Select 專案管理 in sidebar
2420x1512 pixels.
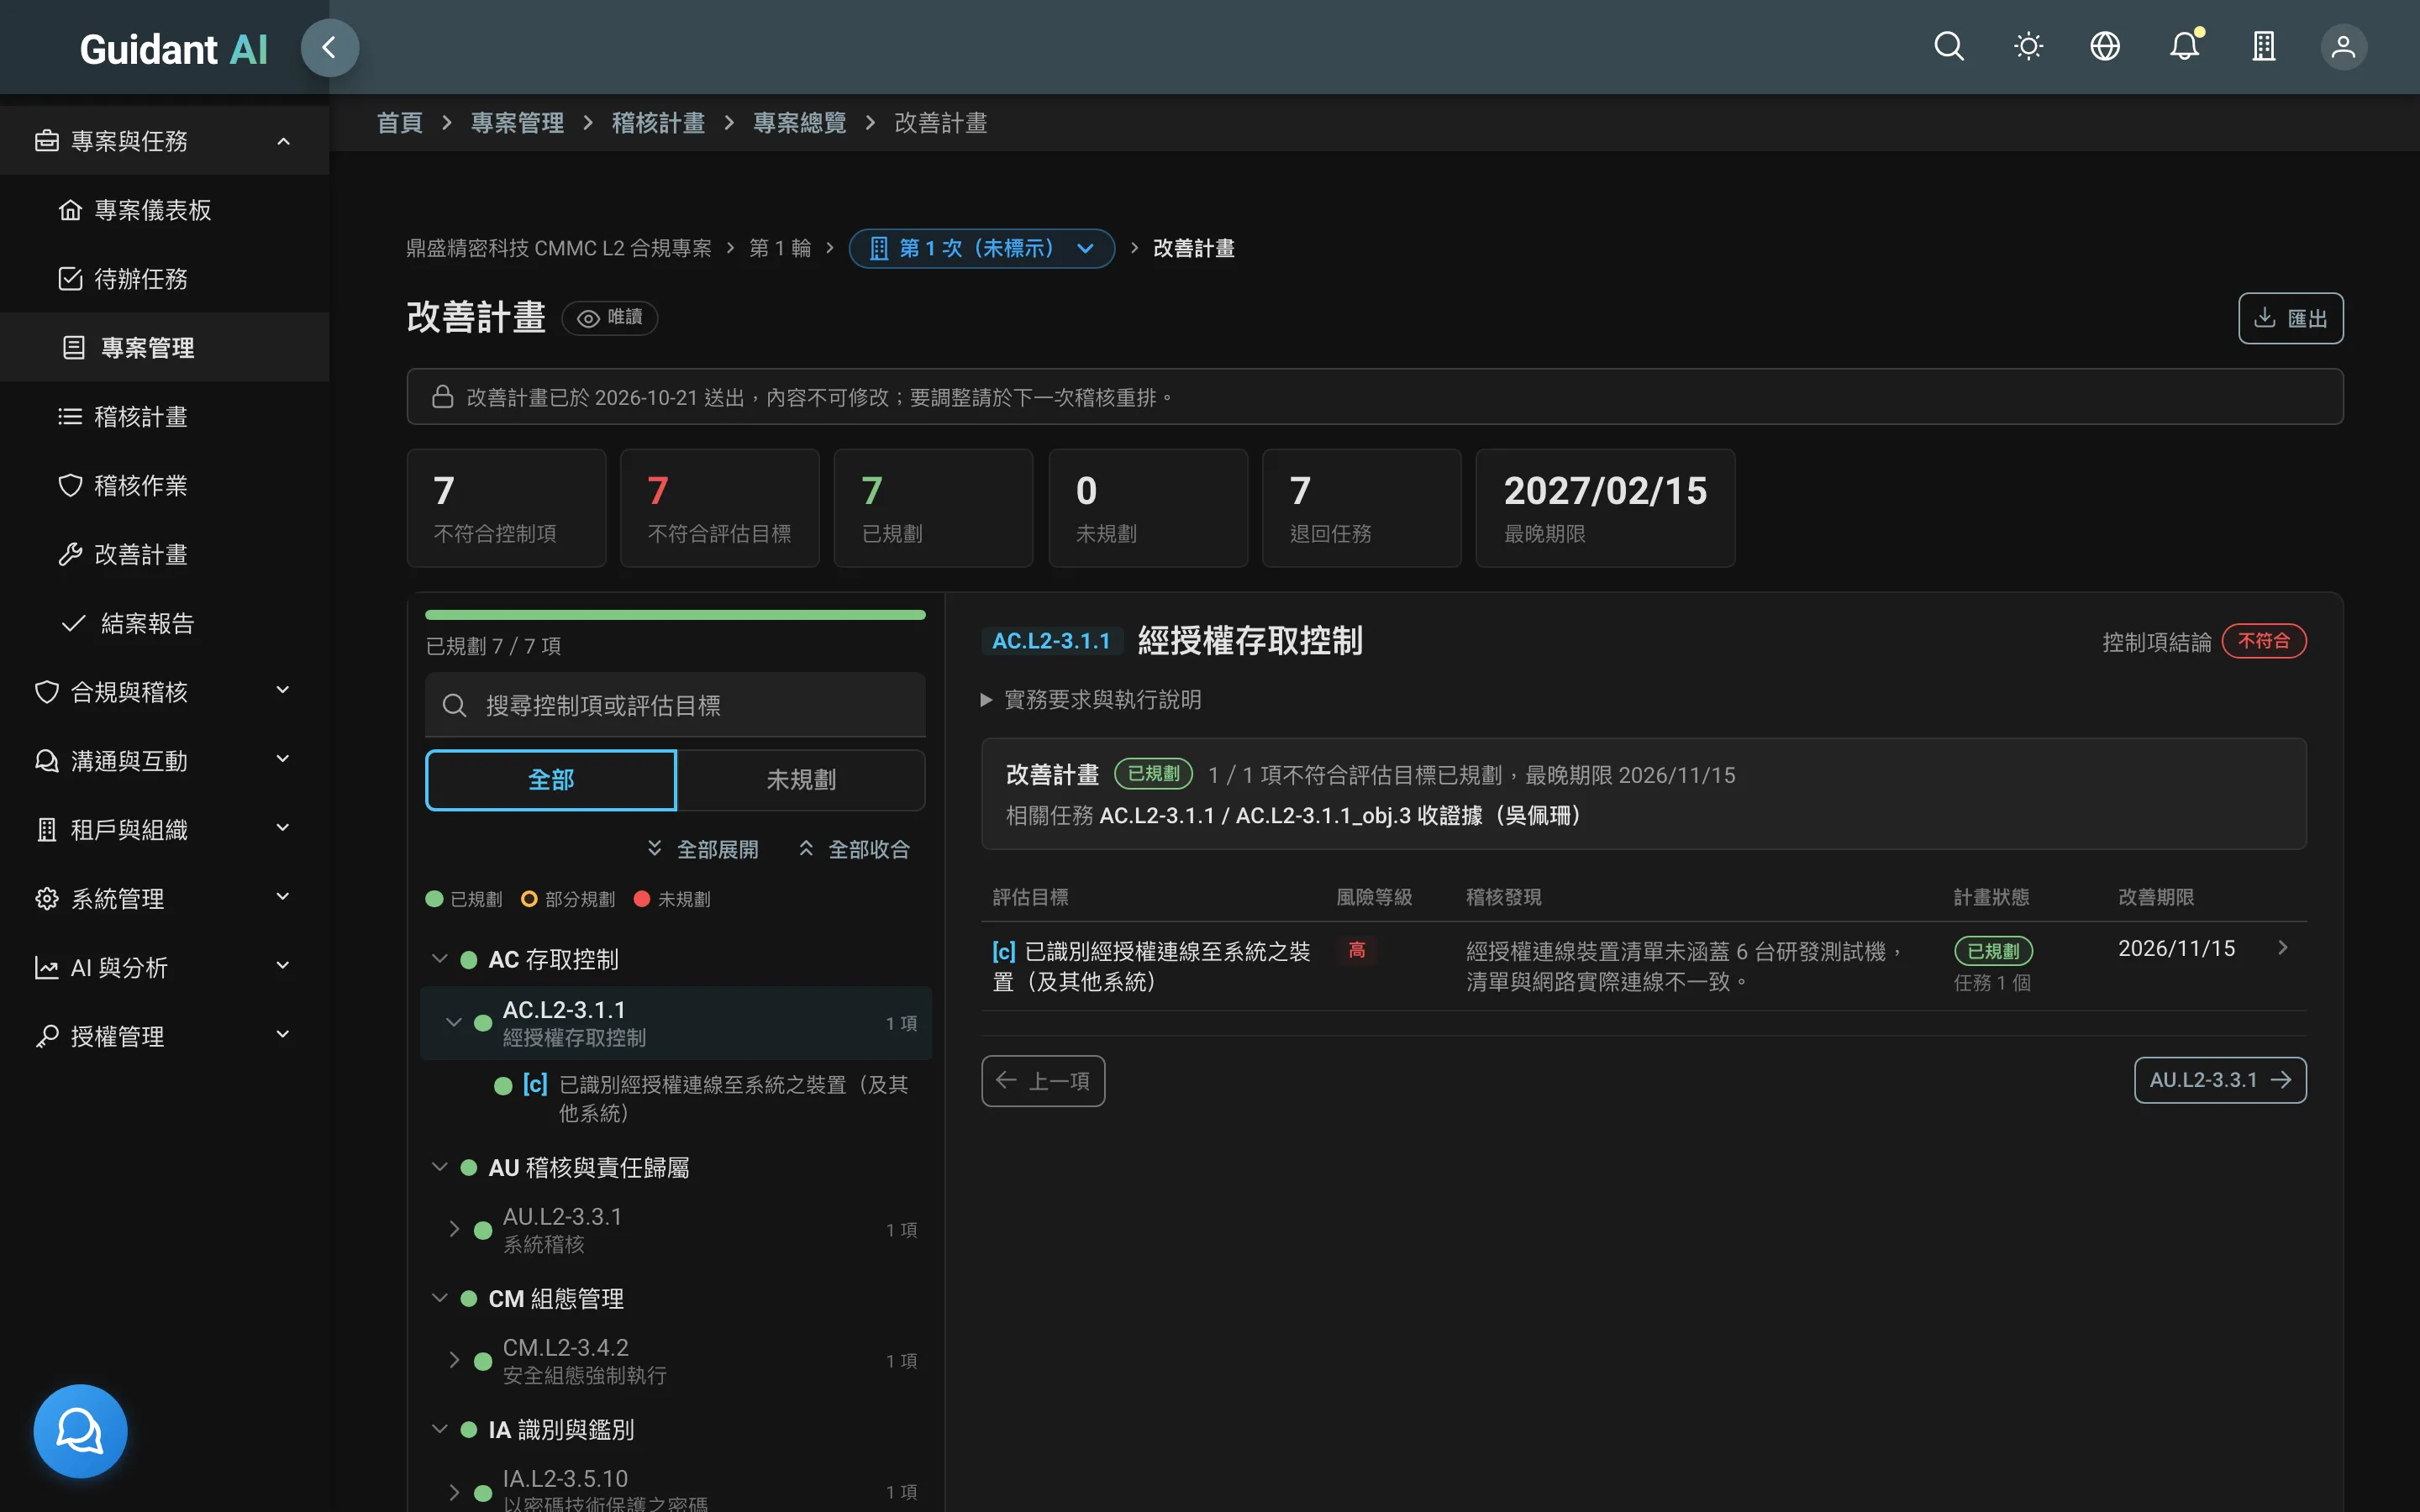point(164,347)
